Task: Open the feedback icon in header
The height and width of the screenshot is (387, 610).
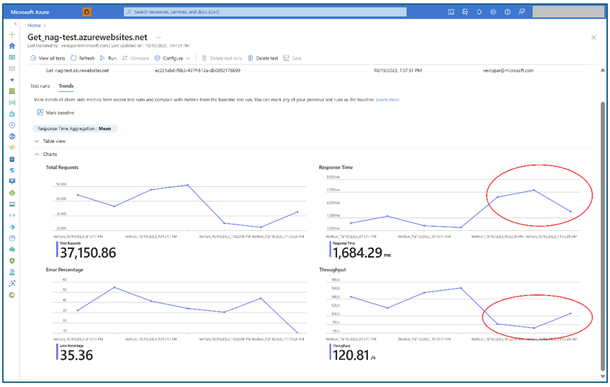Action: coord(522,12)
